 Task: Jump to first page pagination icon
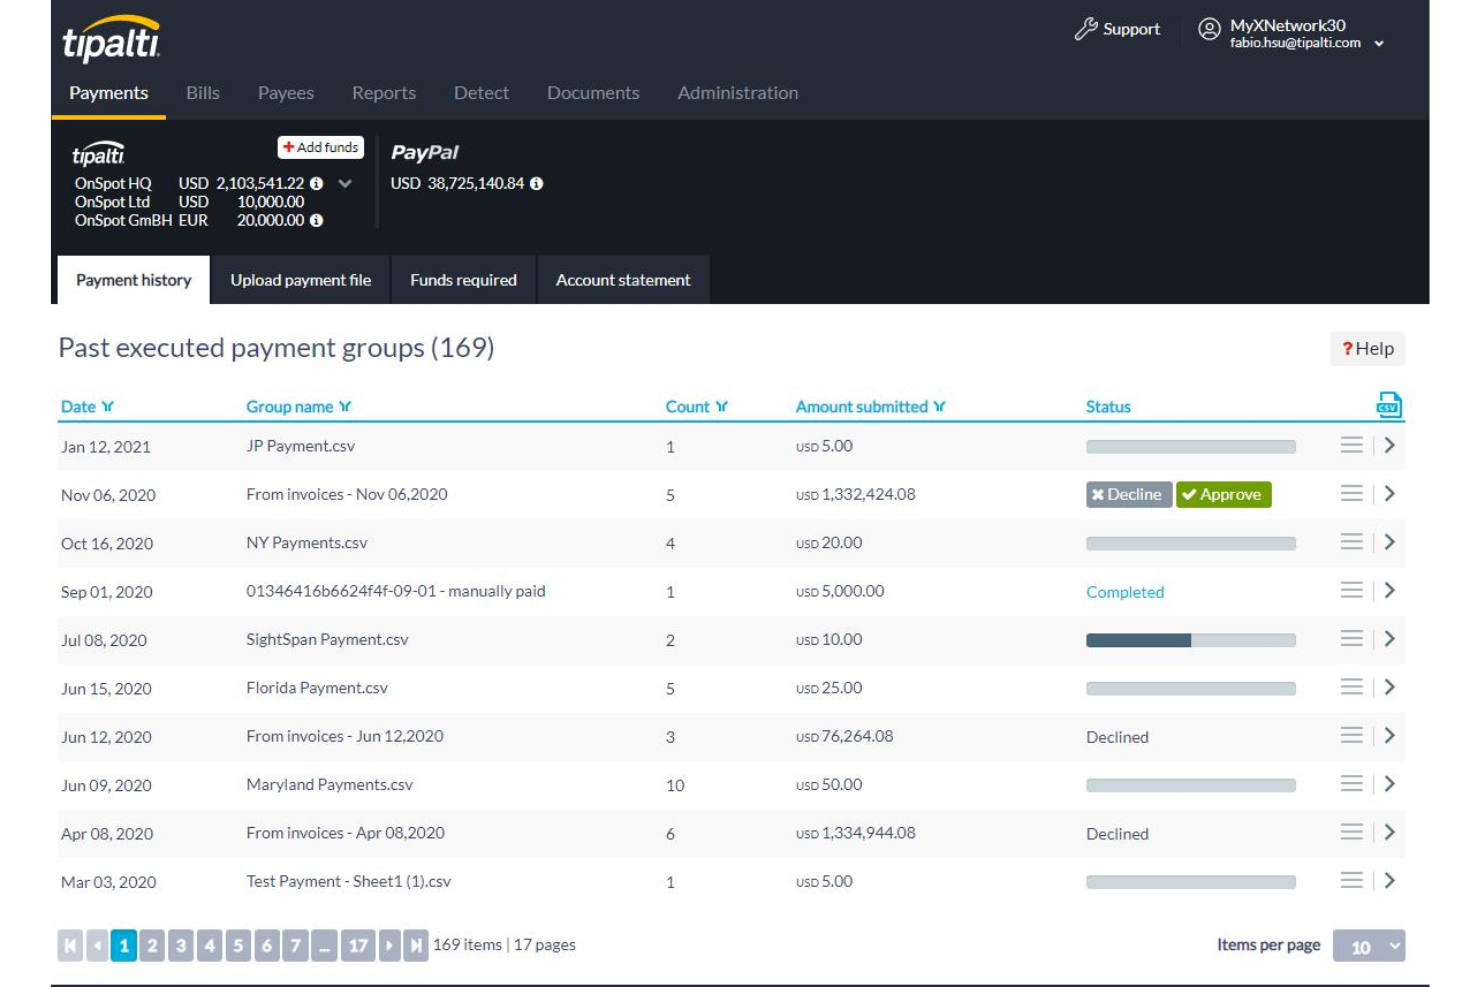pos(70,945)
